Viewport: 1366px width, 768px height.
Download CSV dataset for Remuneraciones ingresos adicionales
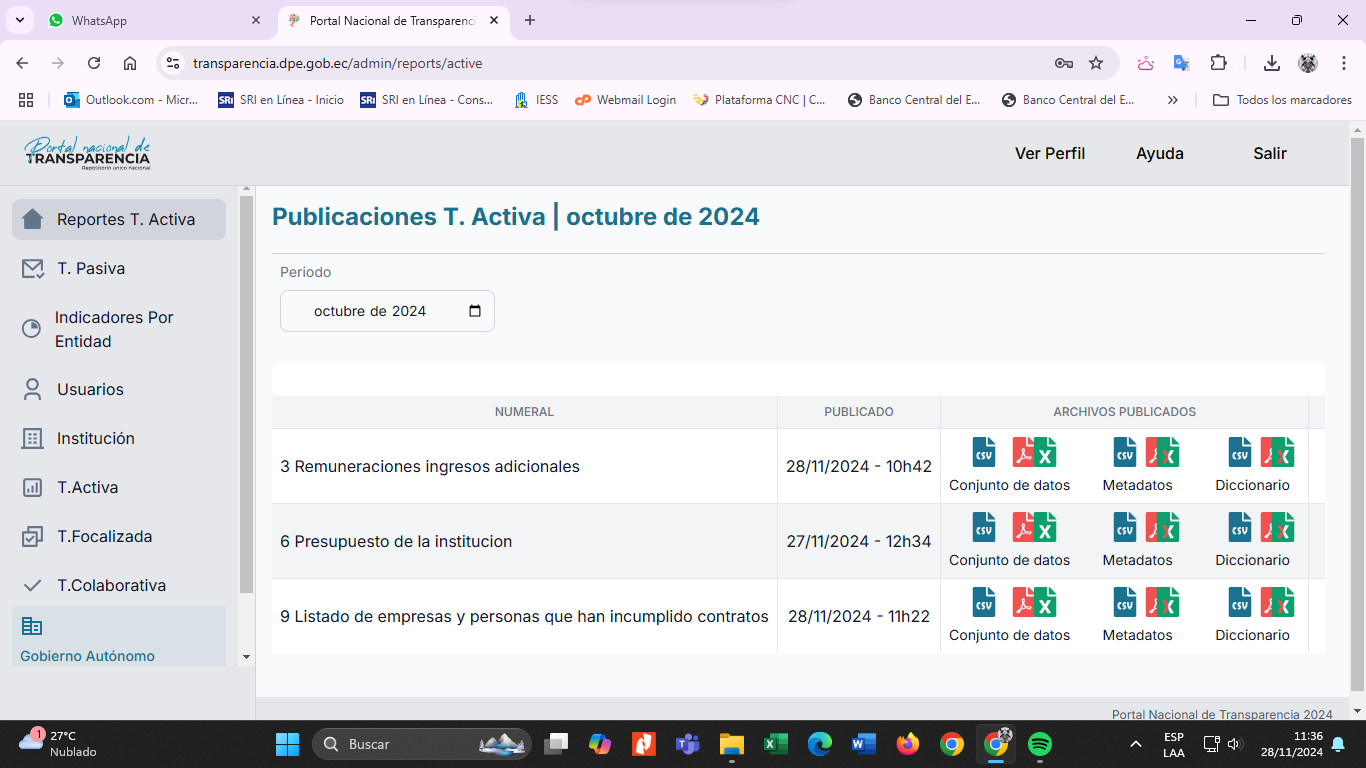[984, 453]
